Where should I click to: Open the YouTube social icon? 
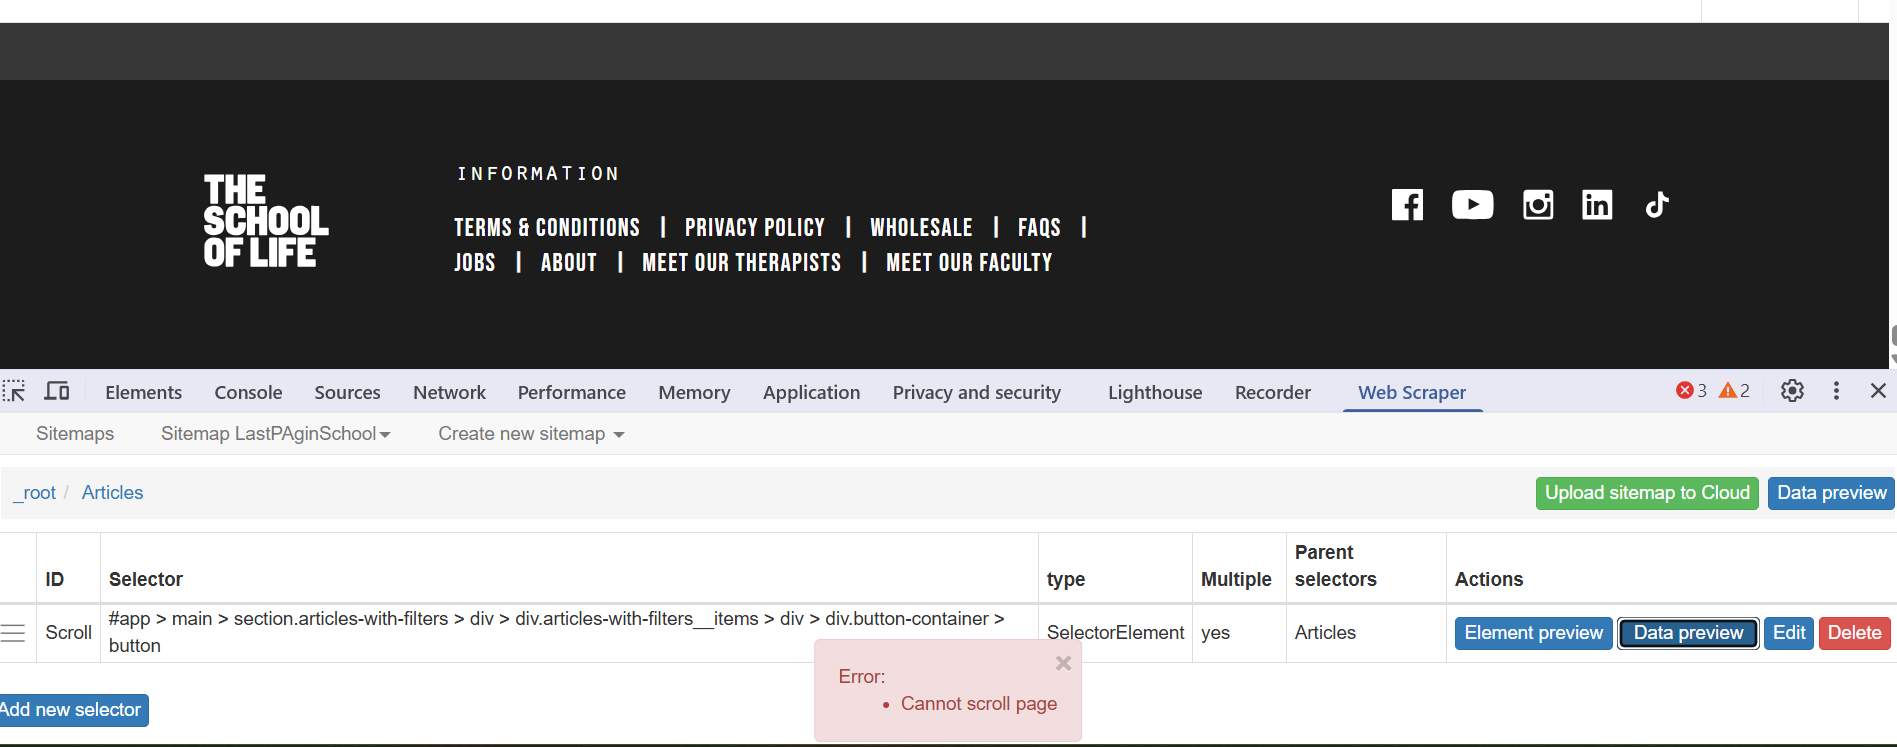[x=1472, y=205]
